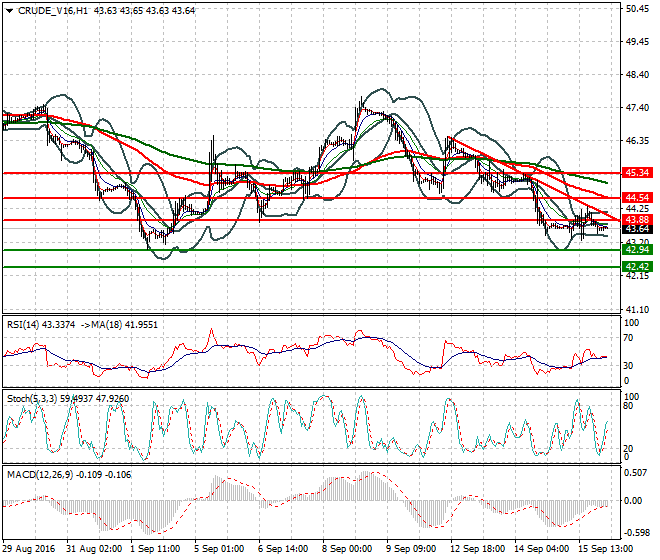660x560 pixels.
Task: Click the 12 Sep 18:00 time label
Action: 477,549
